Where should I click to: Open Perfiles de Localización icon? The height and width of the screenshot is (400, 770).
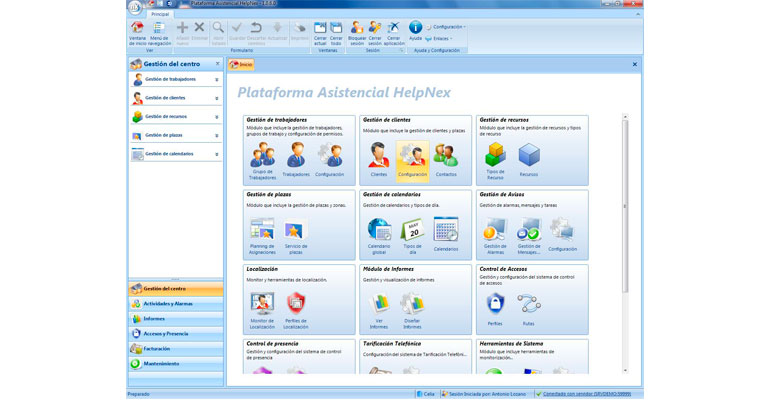click(296, 310)
